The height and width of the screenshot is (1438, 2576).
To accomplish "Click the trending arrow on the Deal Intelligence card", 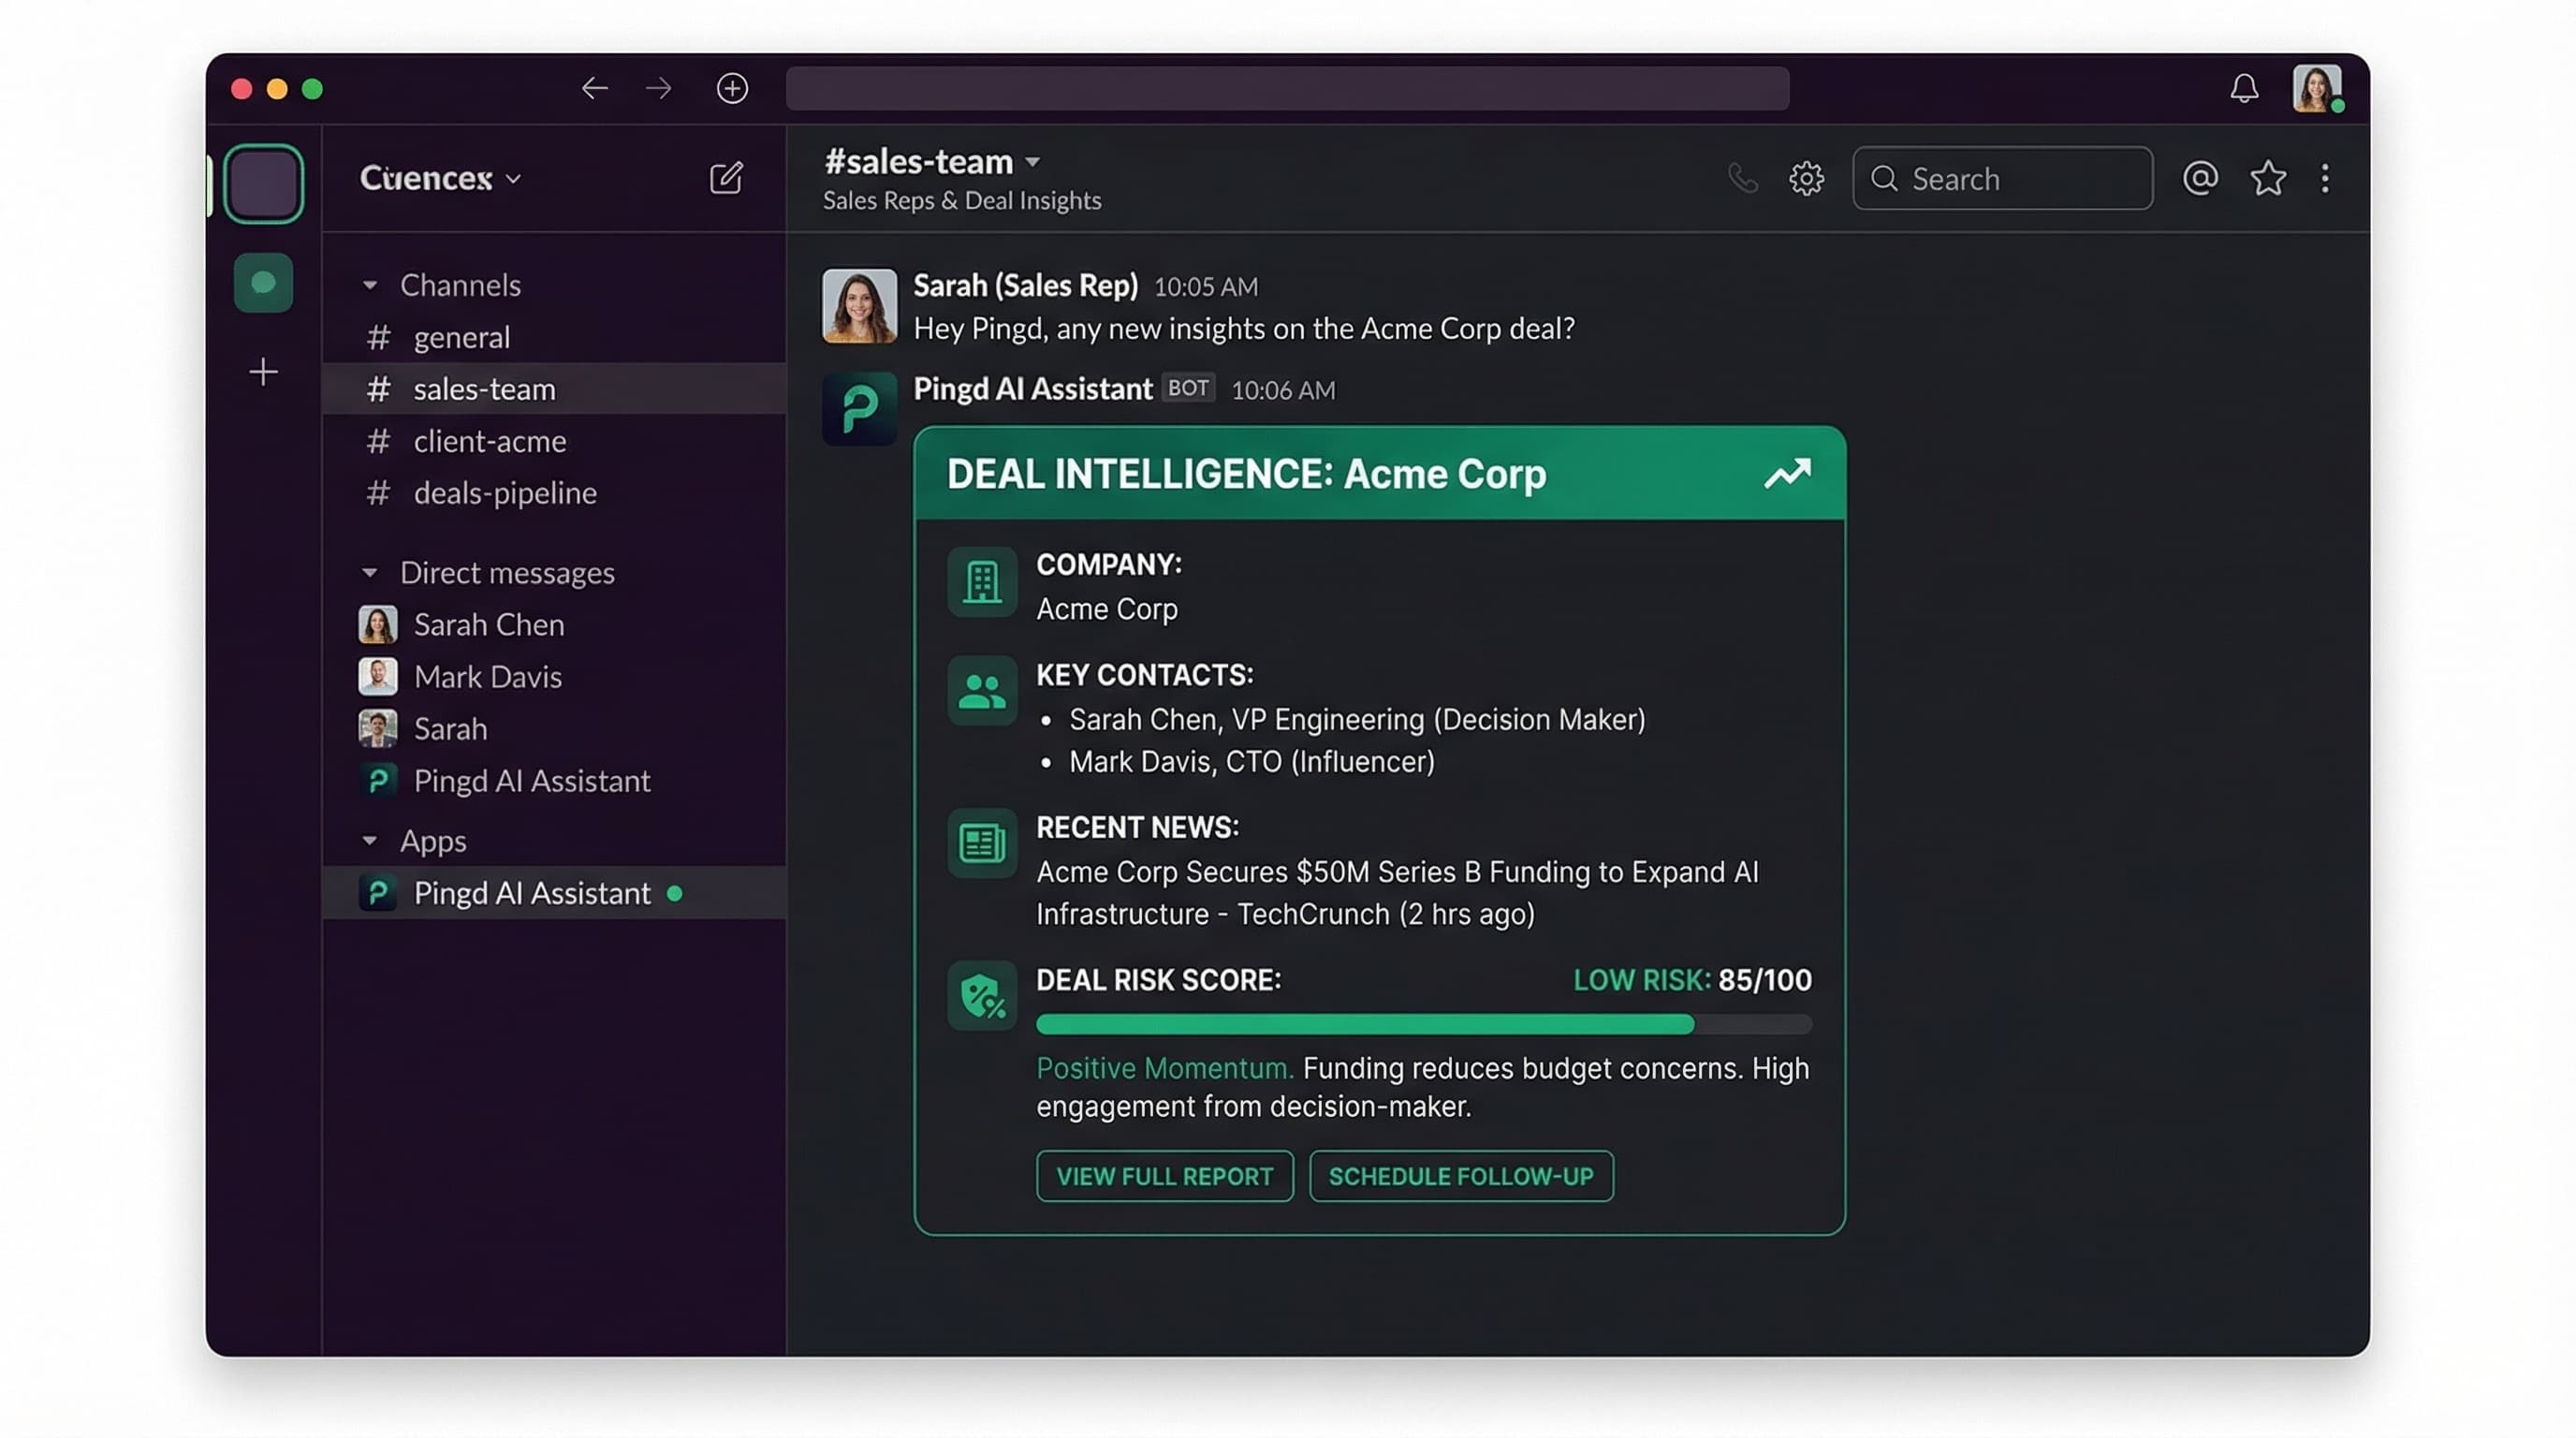I will coord(1788,472).
